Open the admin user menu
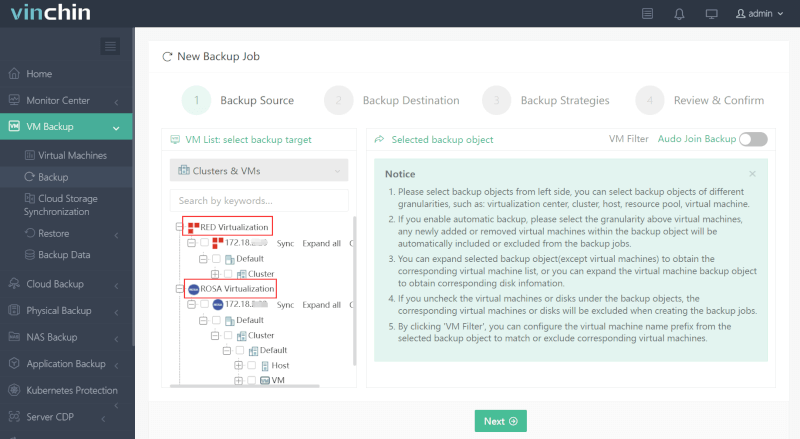This screenshot has height=439, width=800. pyautogui.click(x=759, y=14)
